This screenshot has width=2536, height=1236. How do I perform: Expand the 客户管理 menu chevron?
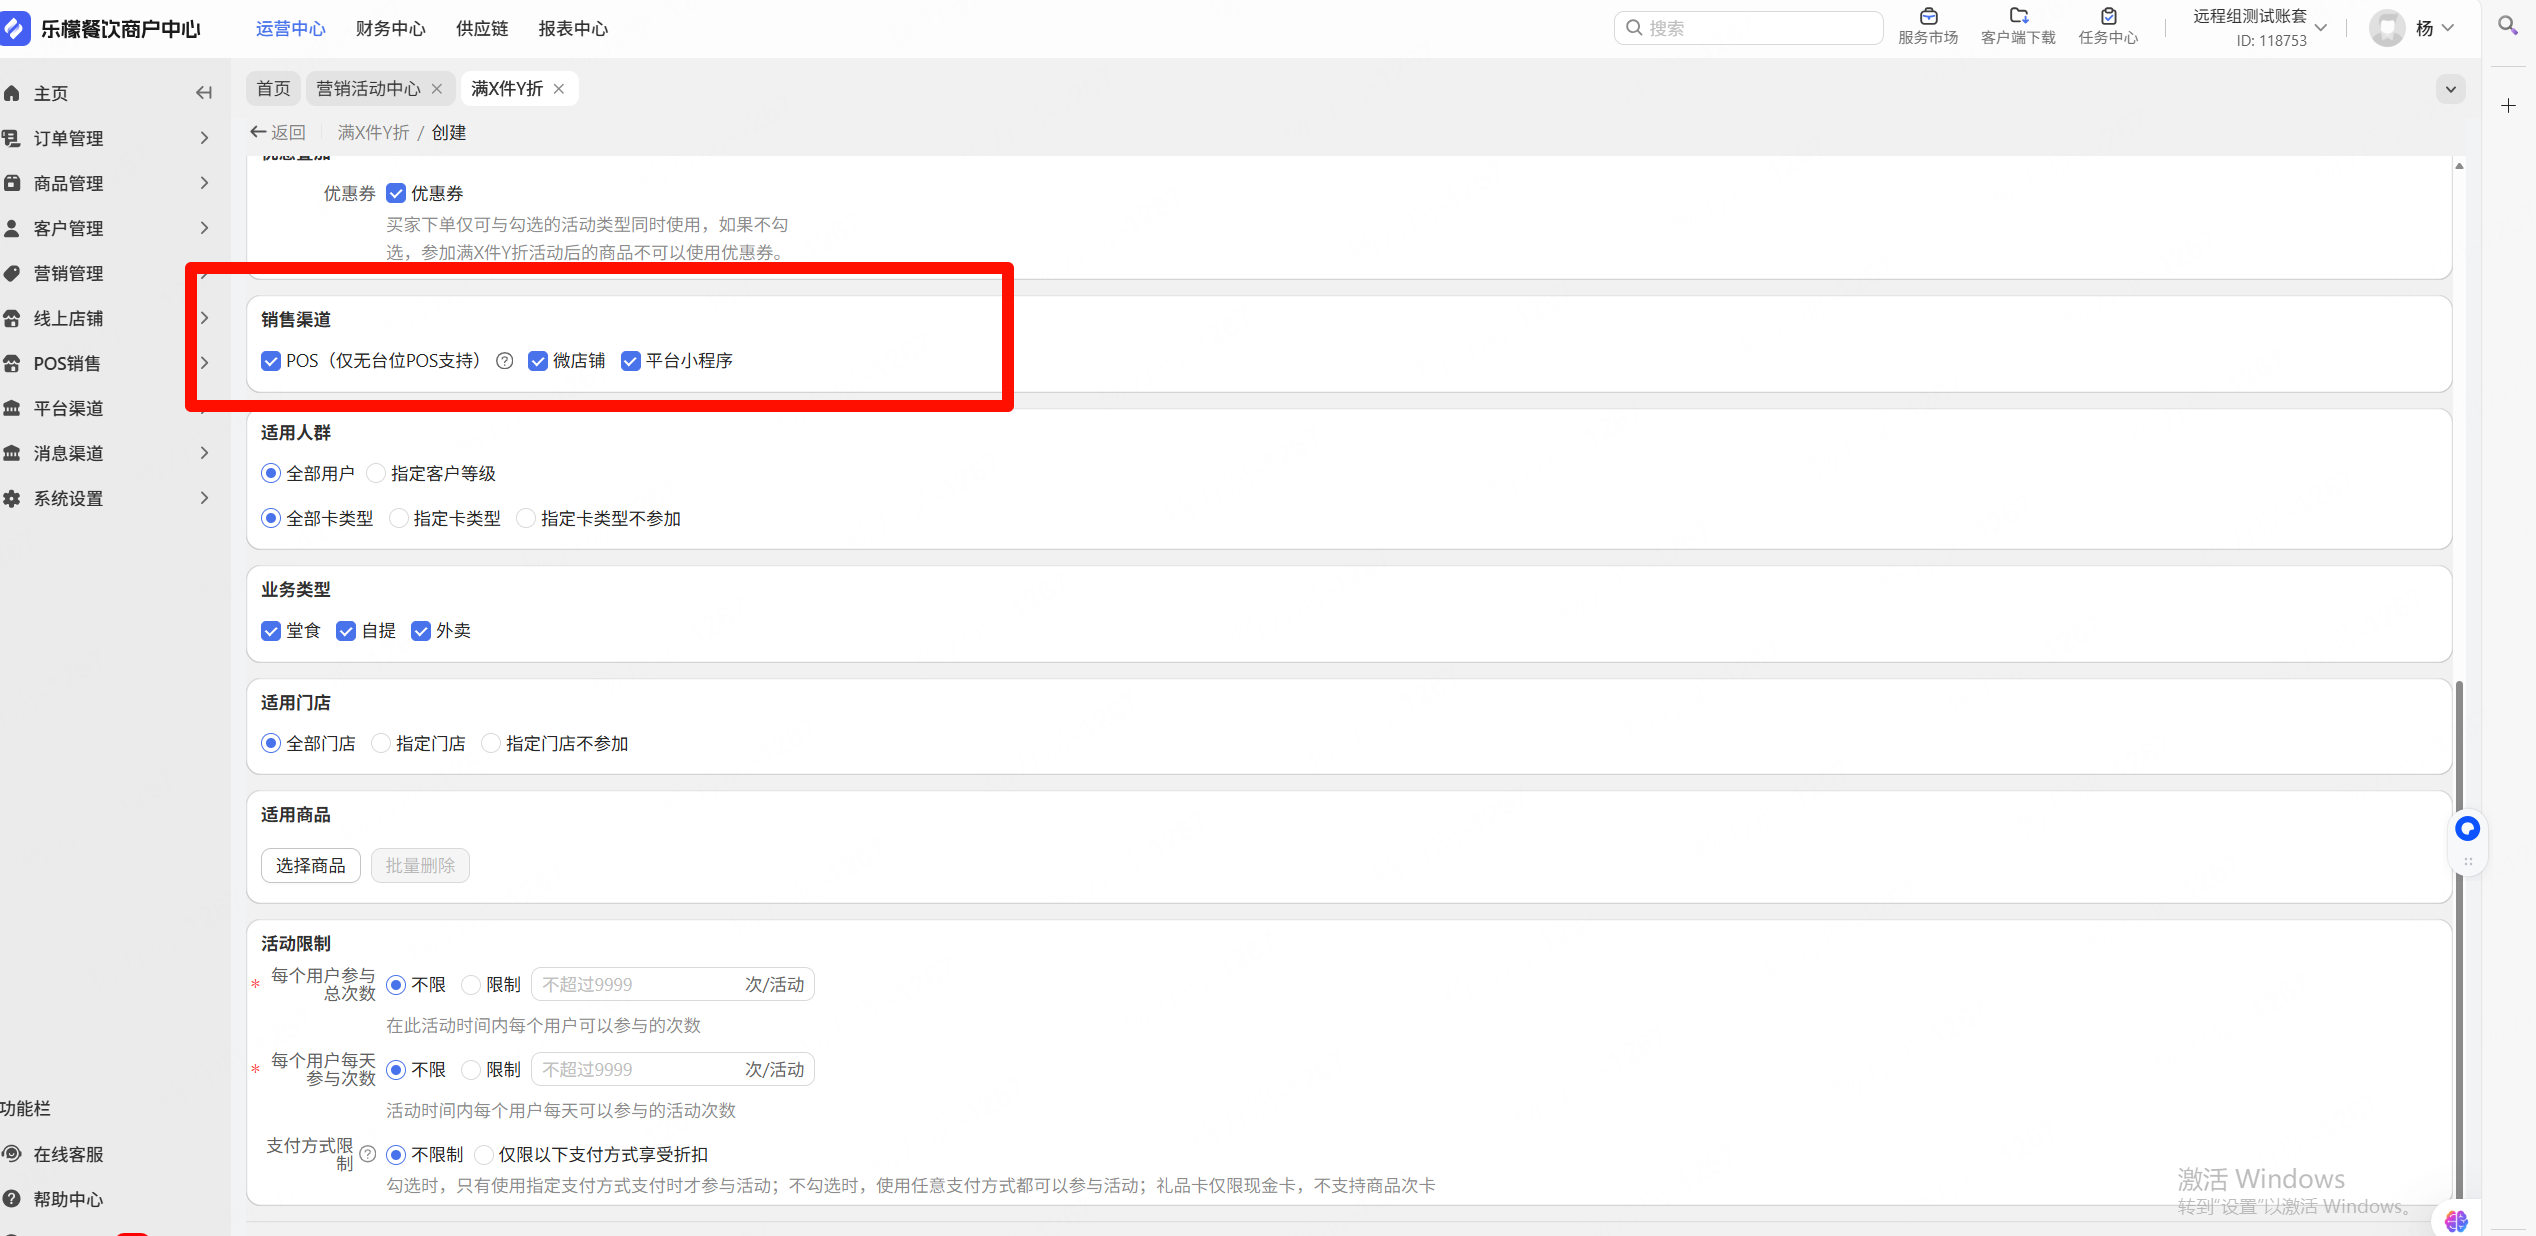[x=204, y=228]
